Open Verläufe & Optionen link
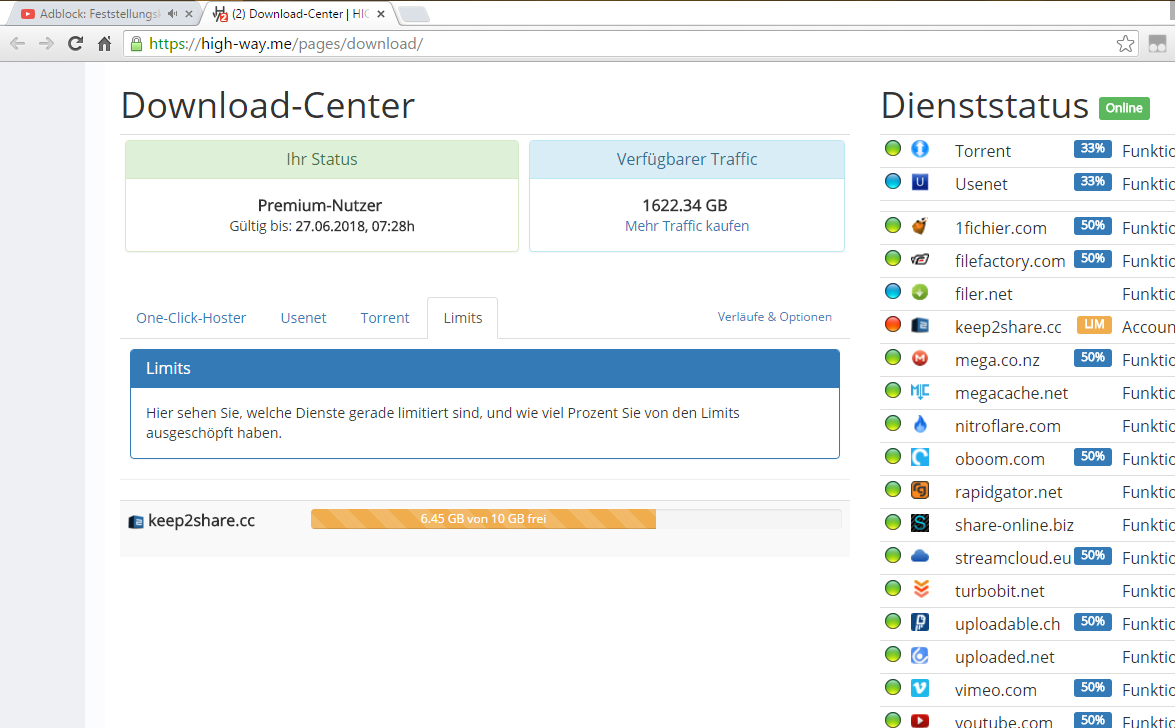The image size is (1175, 728). pos(774,317)
